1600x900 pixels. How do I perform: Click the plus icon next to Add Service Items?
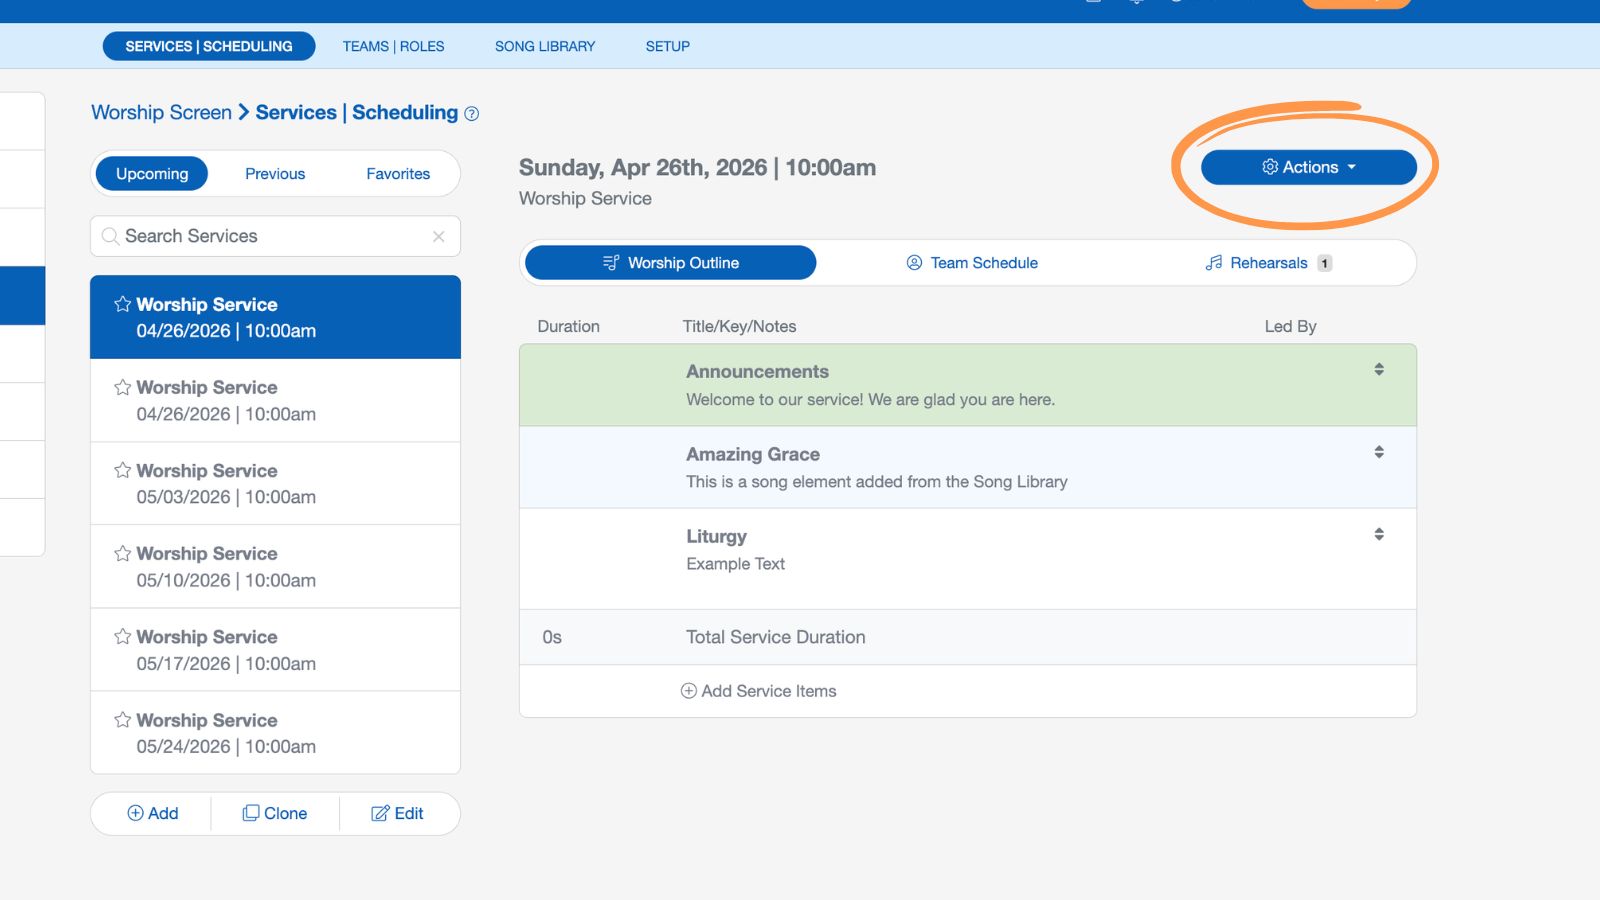(x=688, y=690)
